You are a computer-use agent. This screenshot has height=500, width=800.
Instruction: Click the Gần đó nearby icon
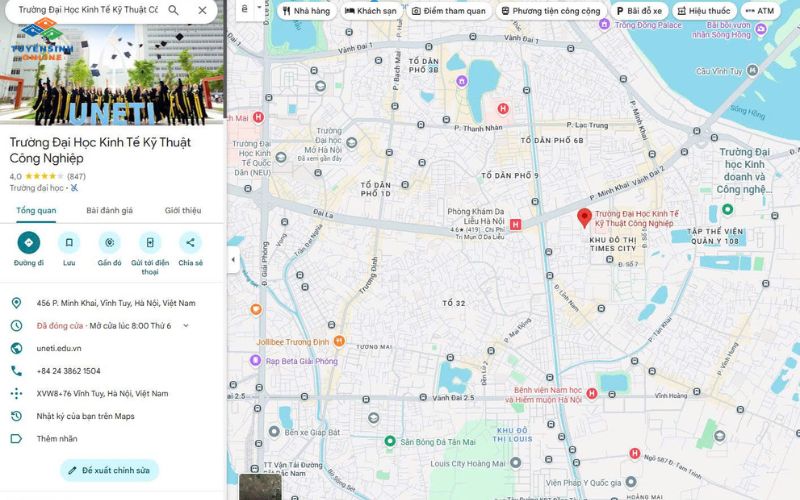pos(109,243)
